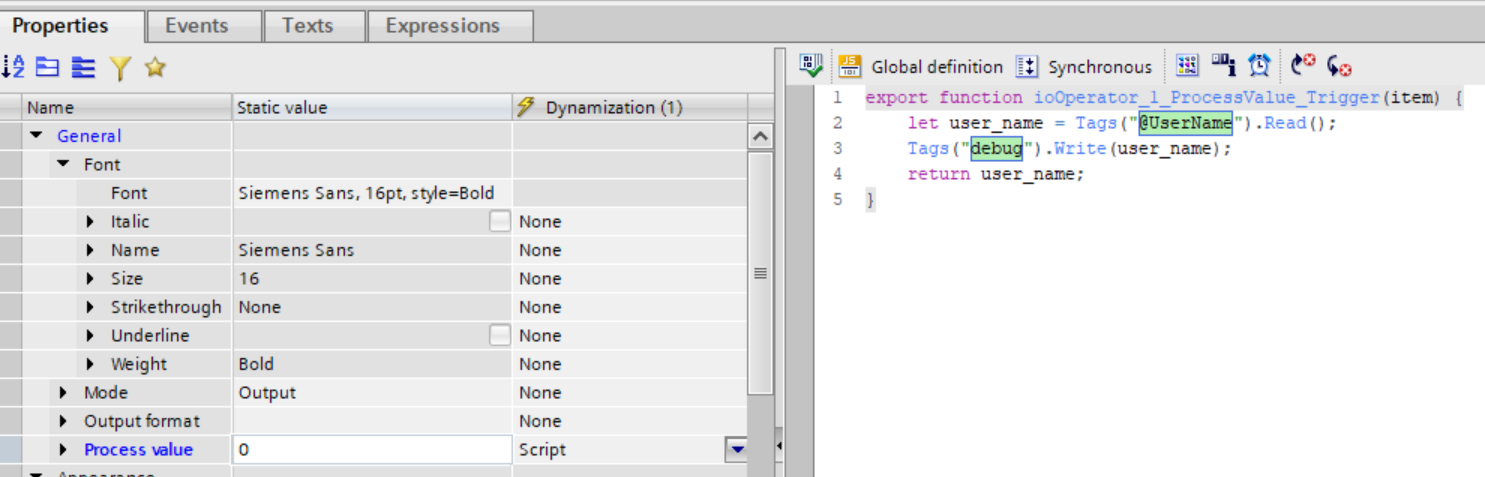Screen dimensions: 1485x477
Task: Open the Process value dynamization dropdown
Action: tap(736, 450)
